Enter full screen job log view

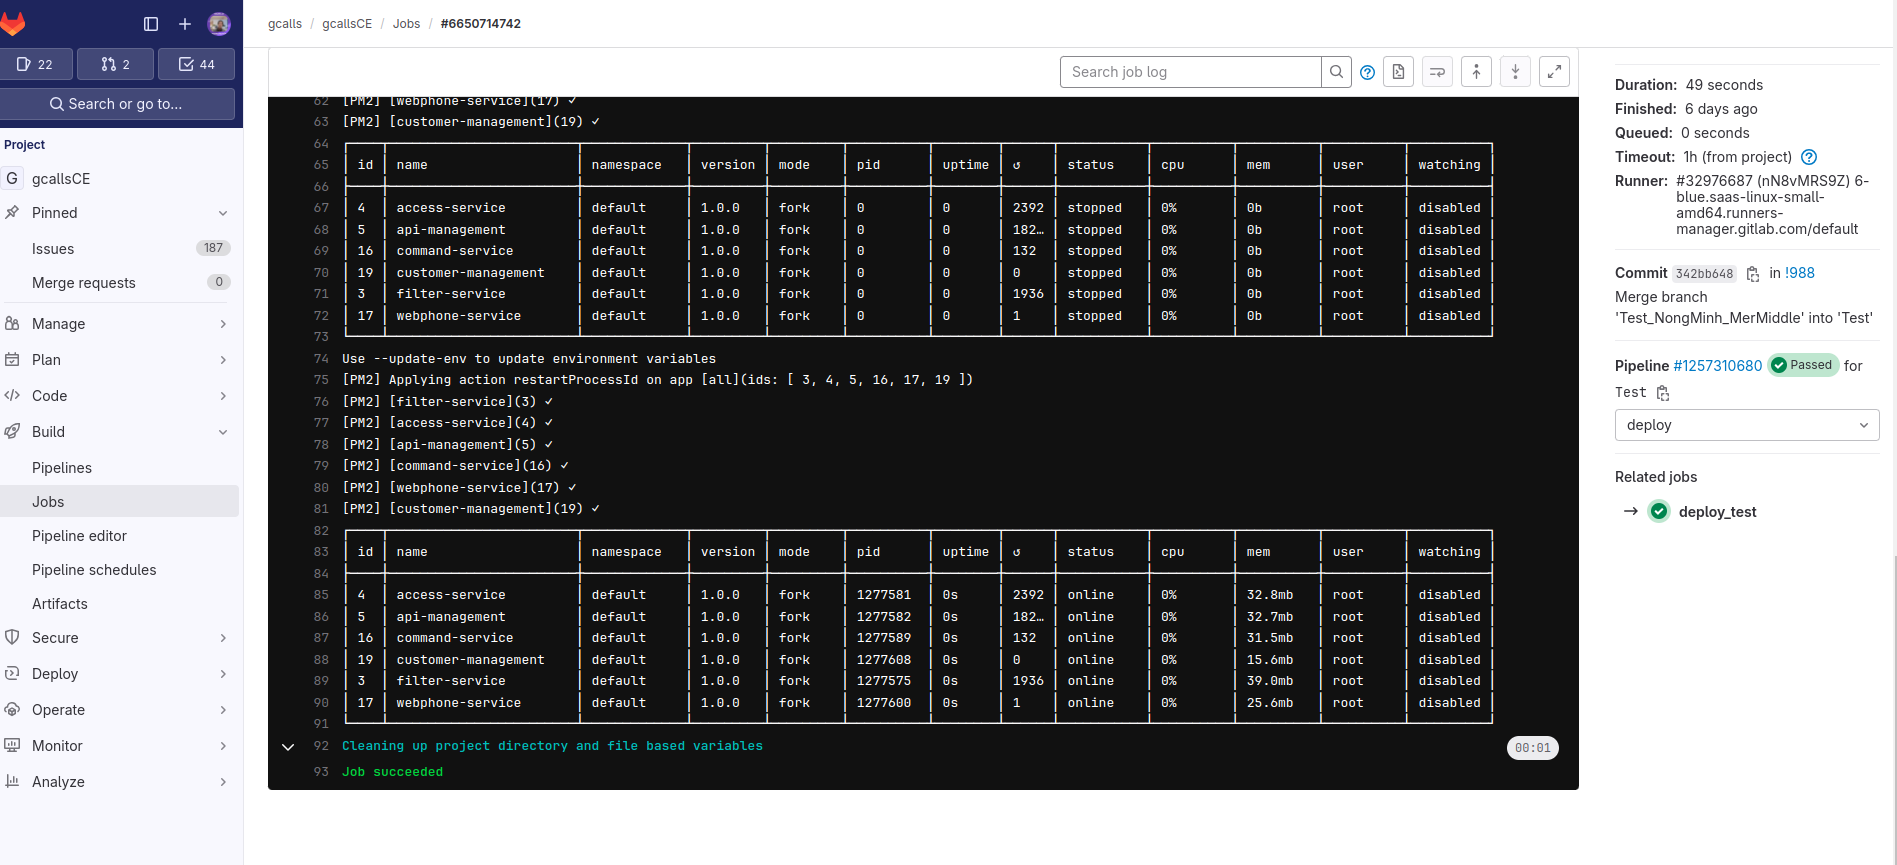(x=1554, y=72)
